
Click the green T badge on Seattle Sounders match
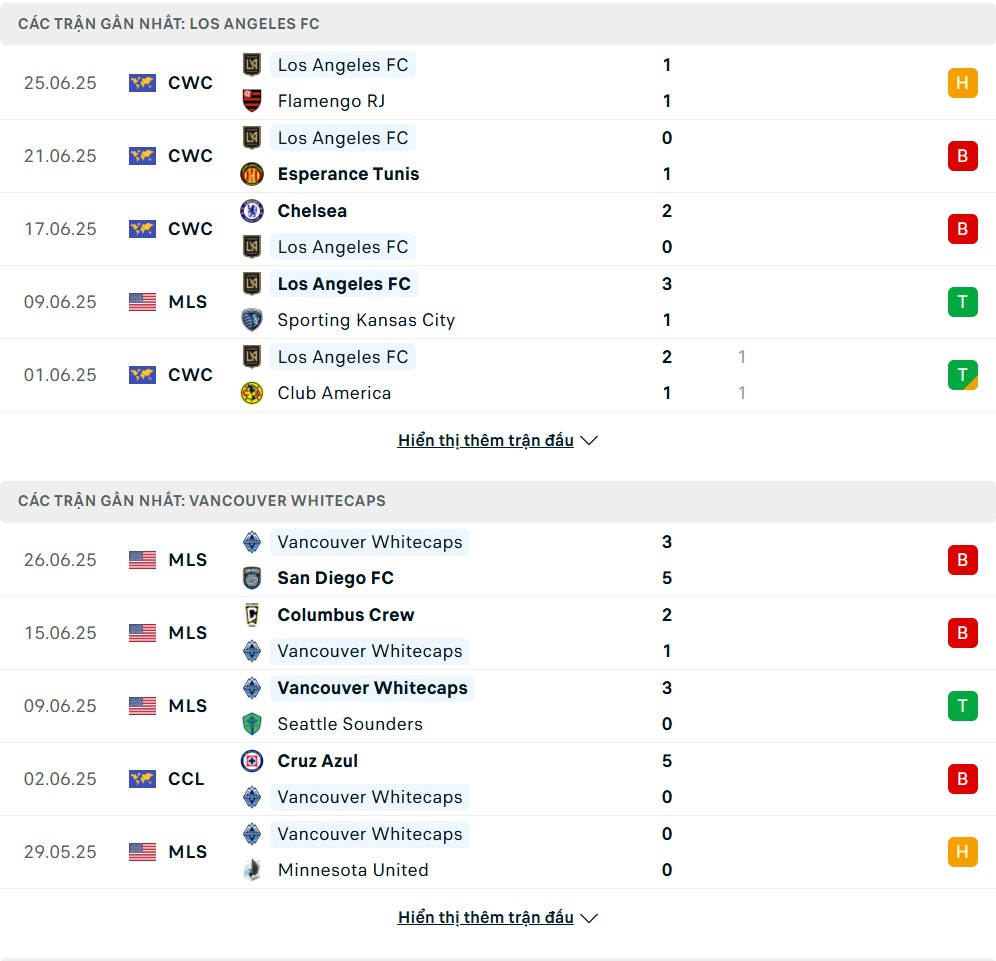962,706
